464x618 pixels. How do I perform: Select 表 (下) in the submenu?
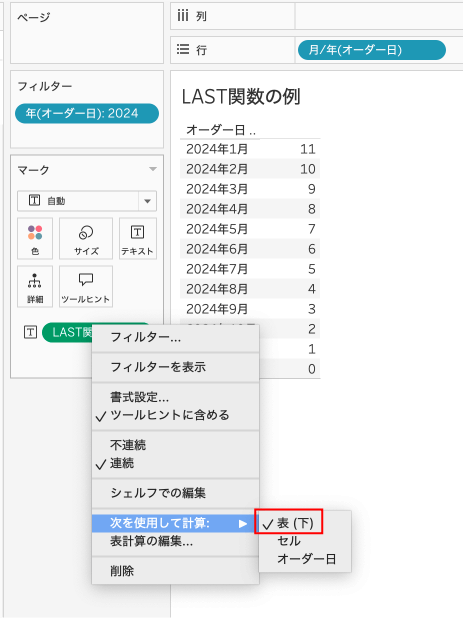(x=295, y=523)
